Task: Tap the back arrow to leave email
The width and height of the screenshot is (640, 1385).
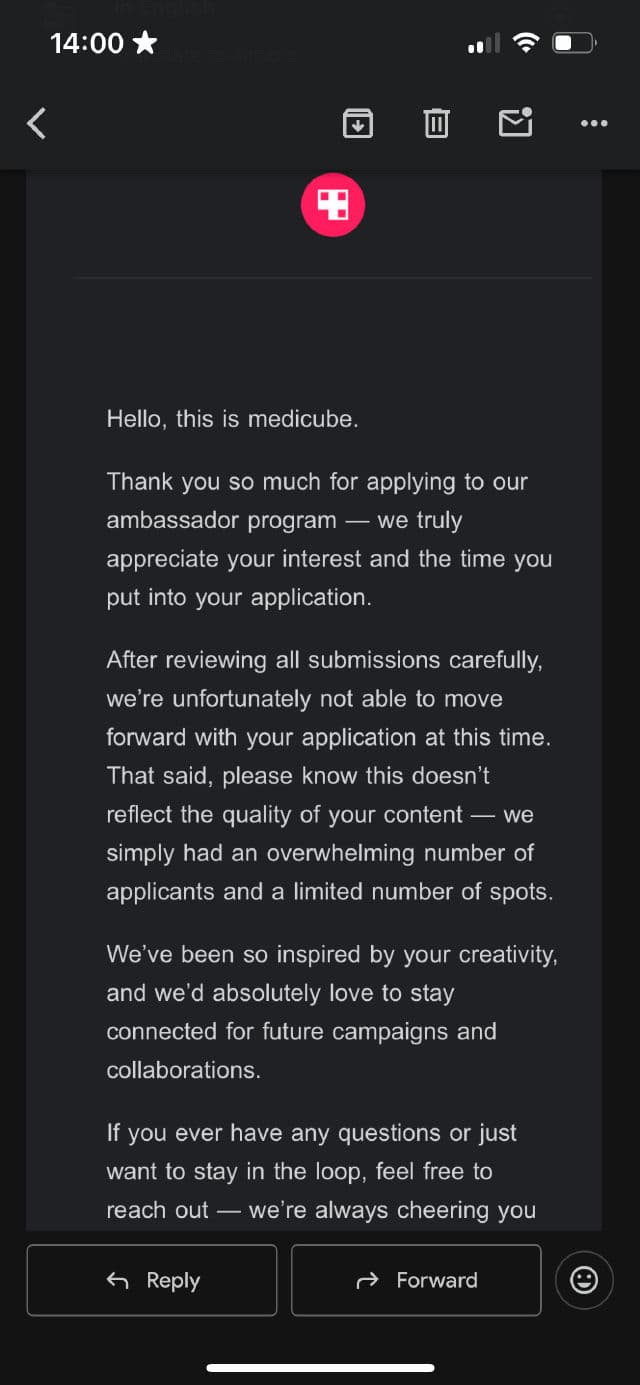Action: click(37, 123)
